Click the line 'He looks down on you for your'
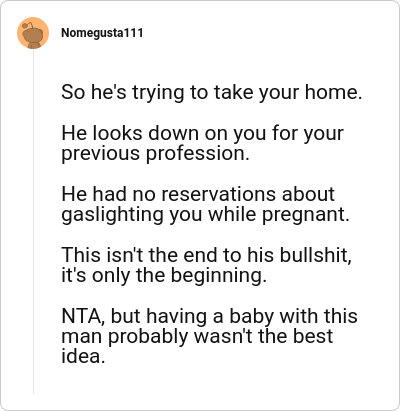The height and width of the screenshot is (411, 400). coord(202,133)
